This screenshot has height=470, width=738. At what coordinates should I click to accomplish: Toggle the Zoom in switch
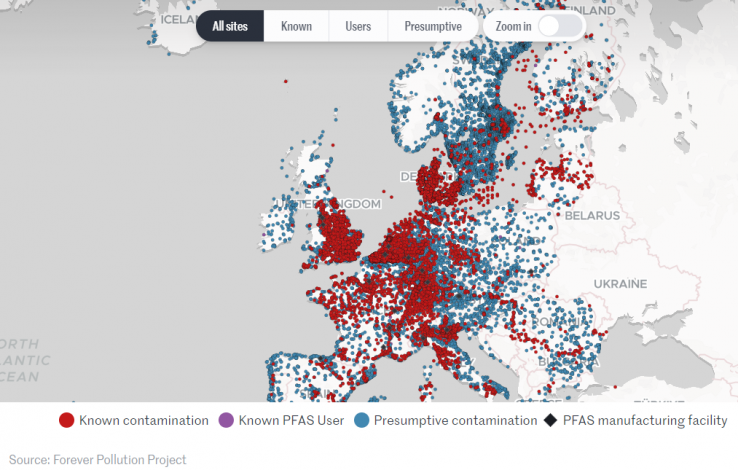pyautogui.click(x=560, y=26)
